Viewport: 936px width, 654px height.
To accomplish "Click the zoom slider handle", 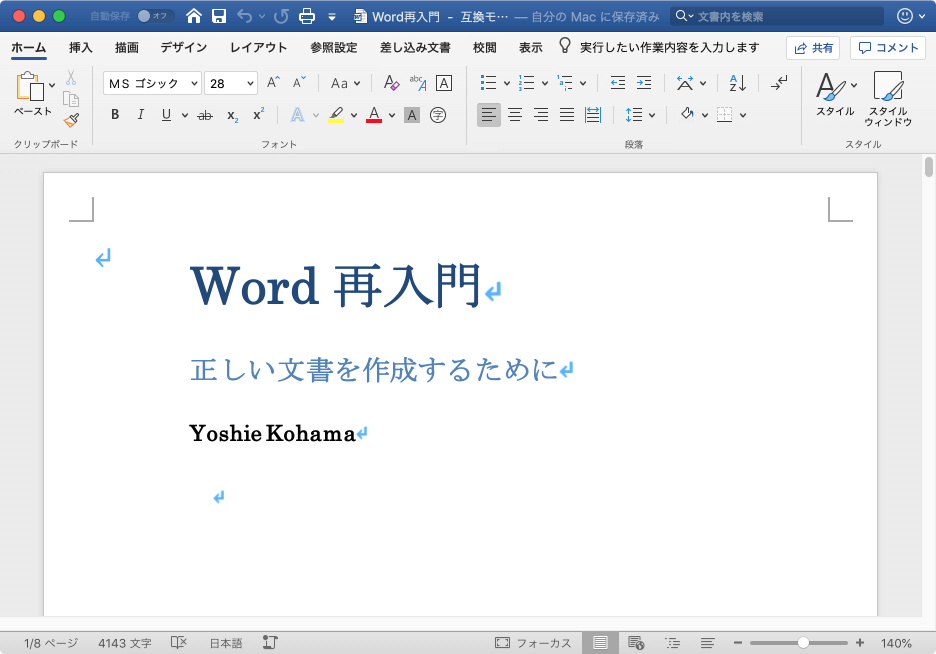I will (x=803, y=643).
